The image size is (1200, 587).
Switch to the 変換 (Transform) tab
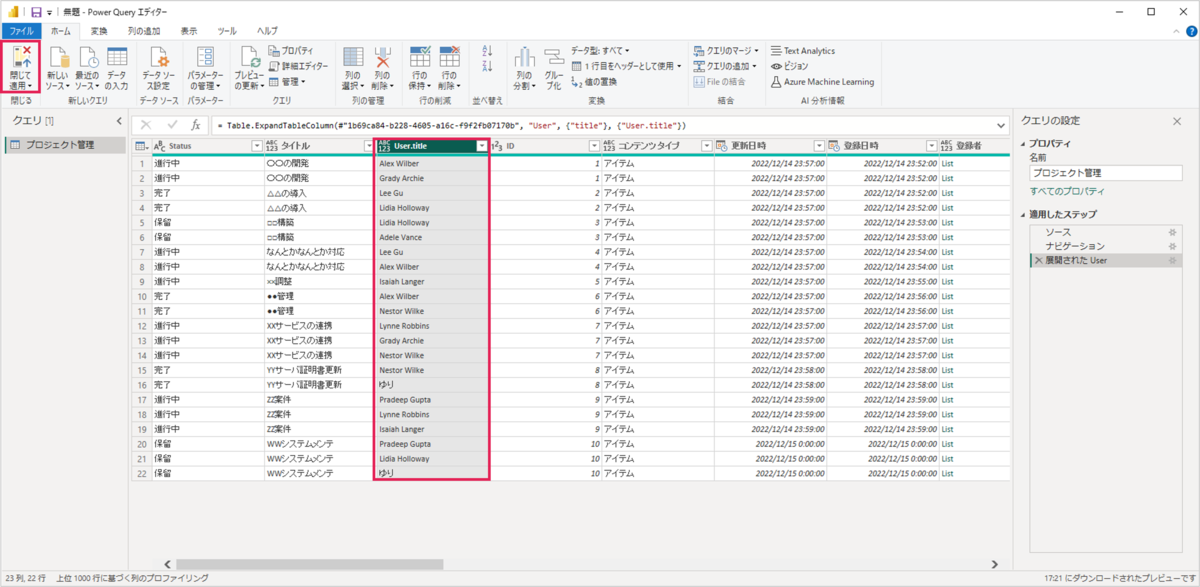(x=100, y=31)
